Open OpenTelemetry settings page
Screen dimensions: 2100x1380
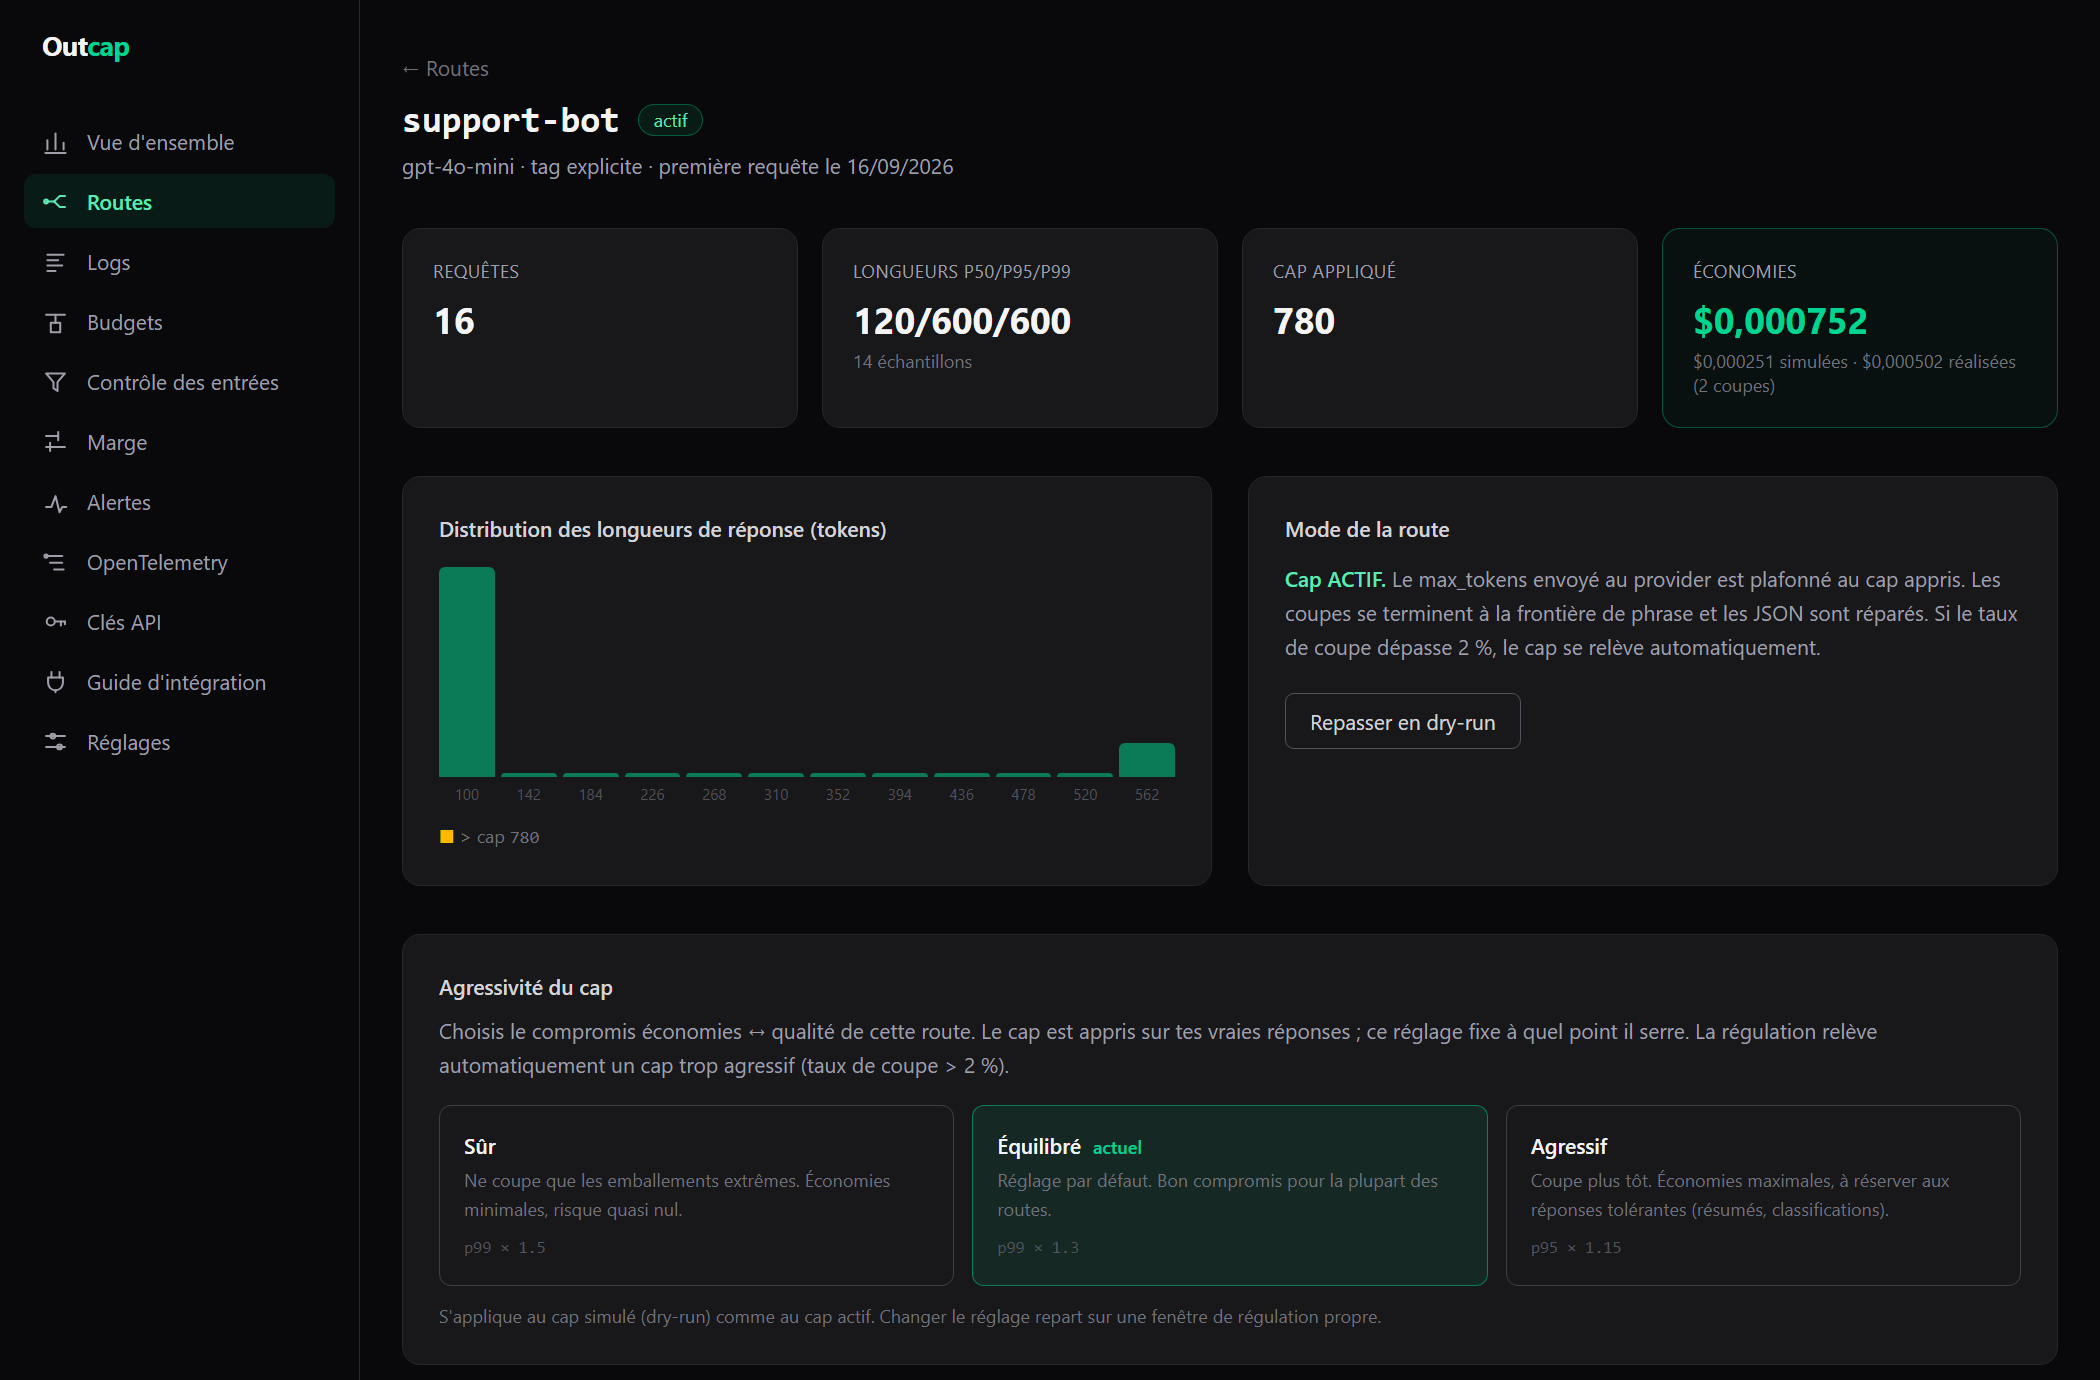tap(179, 562)
